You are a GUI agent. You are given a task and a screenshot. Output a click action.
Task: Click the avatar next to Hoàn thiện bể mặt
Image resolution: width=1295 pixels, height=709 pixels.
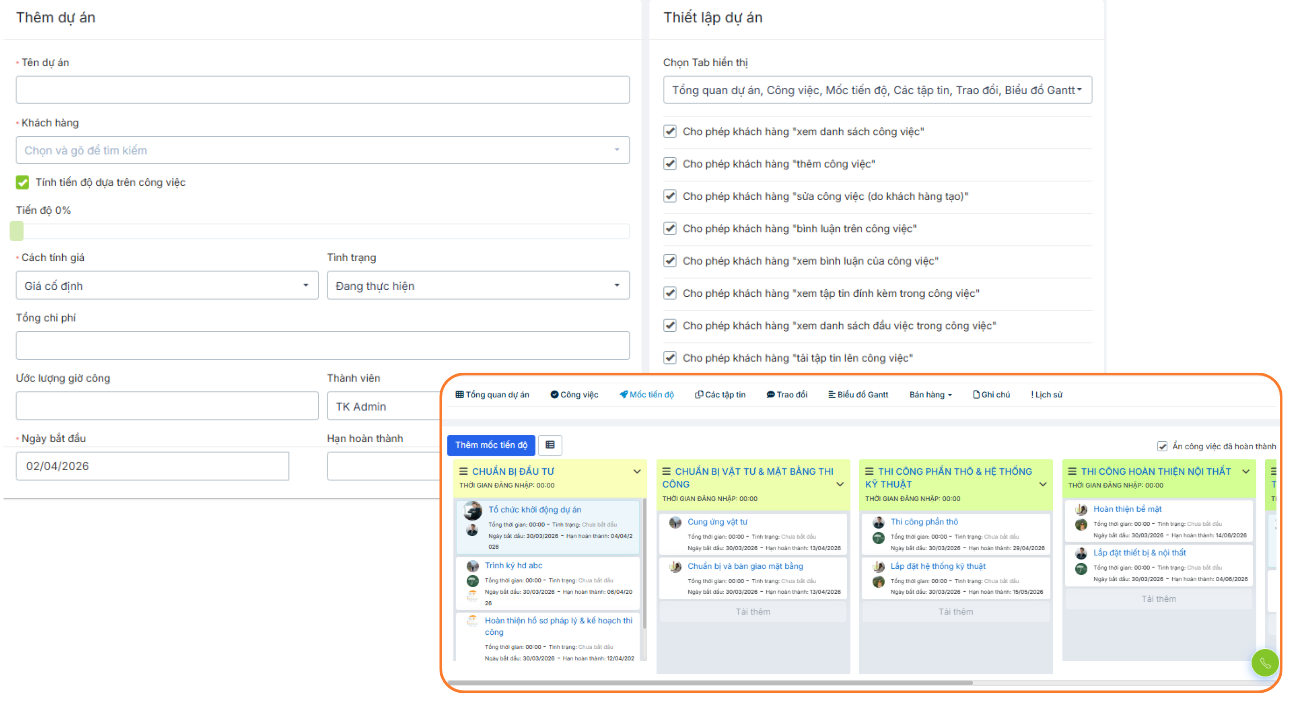[x=1081, y=510]
